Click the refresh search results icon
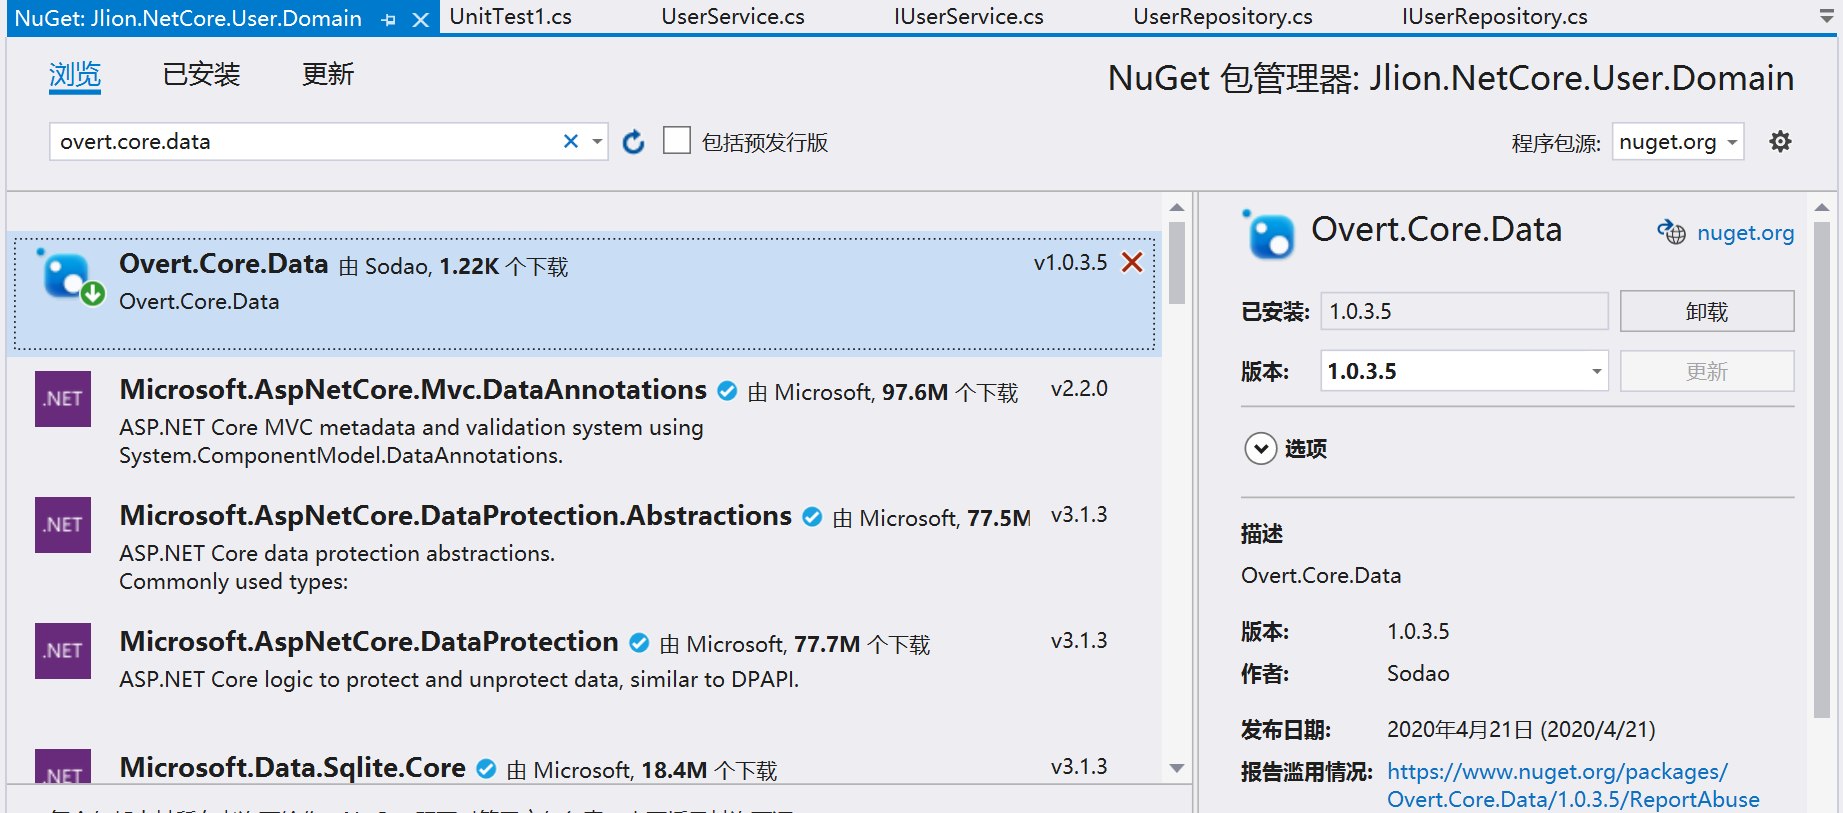This screenshot has height=813, width=1843. [x=633, y=142]
